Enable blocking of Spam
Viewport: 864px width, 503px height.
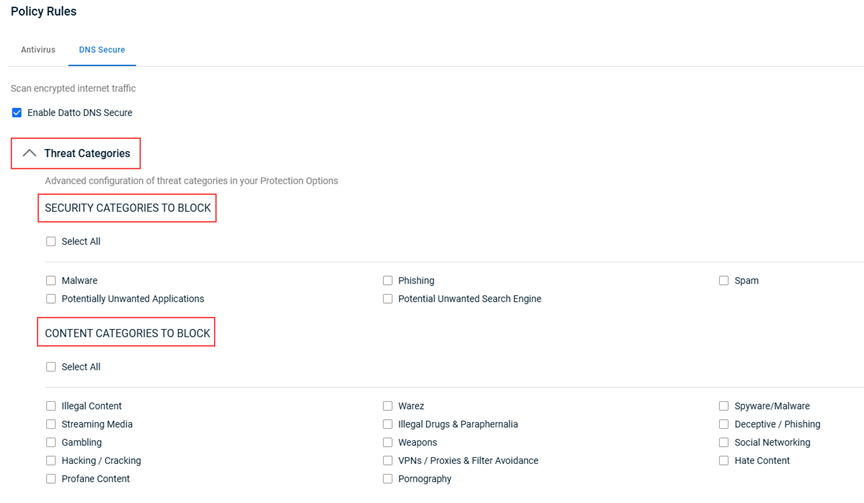click(x=724, y=280)
